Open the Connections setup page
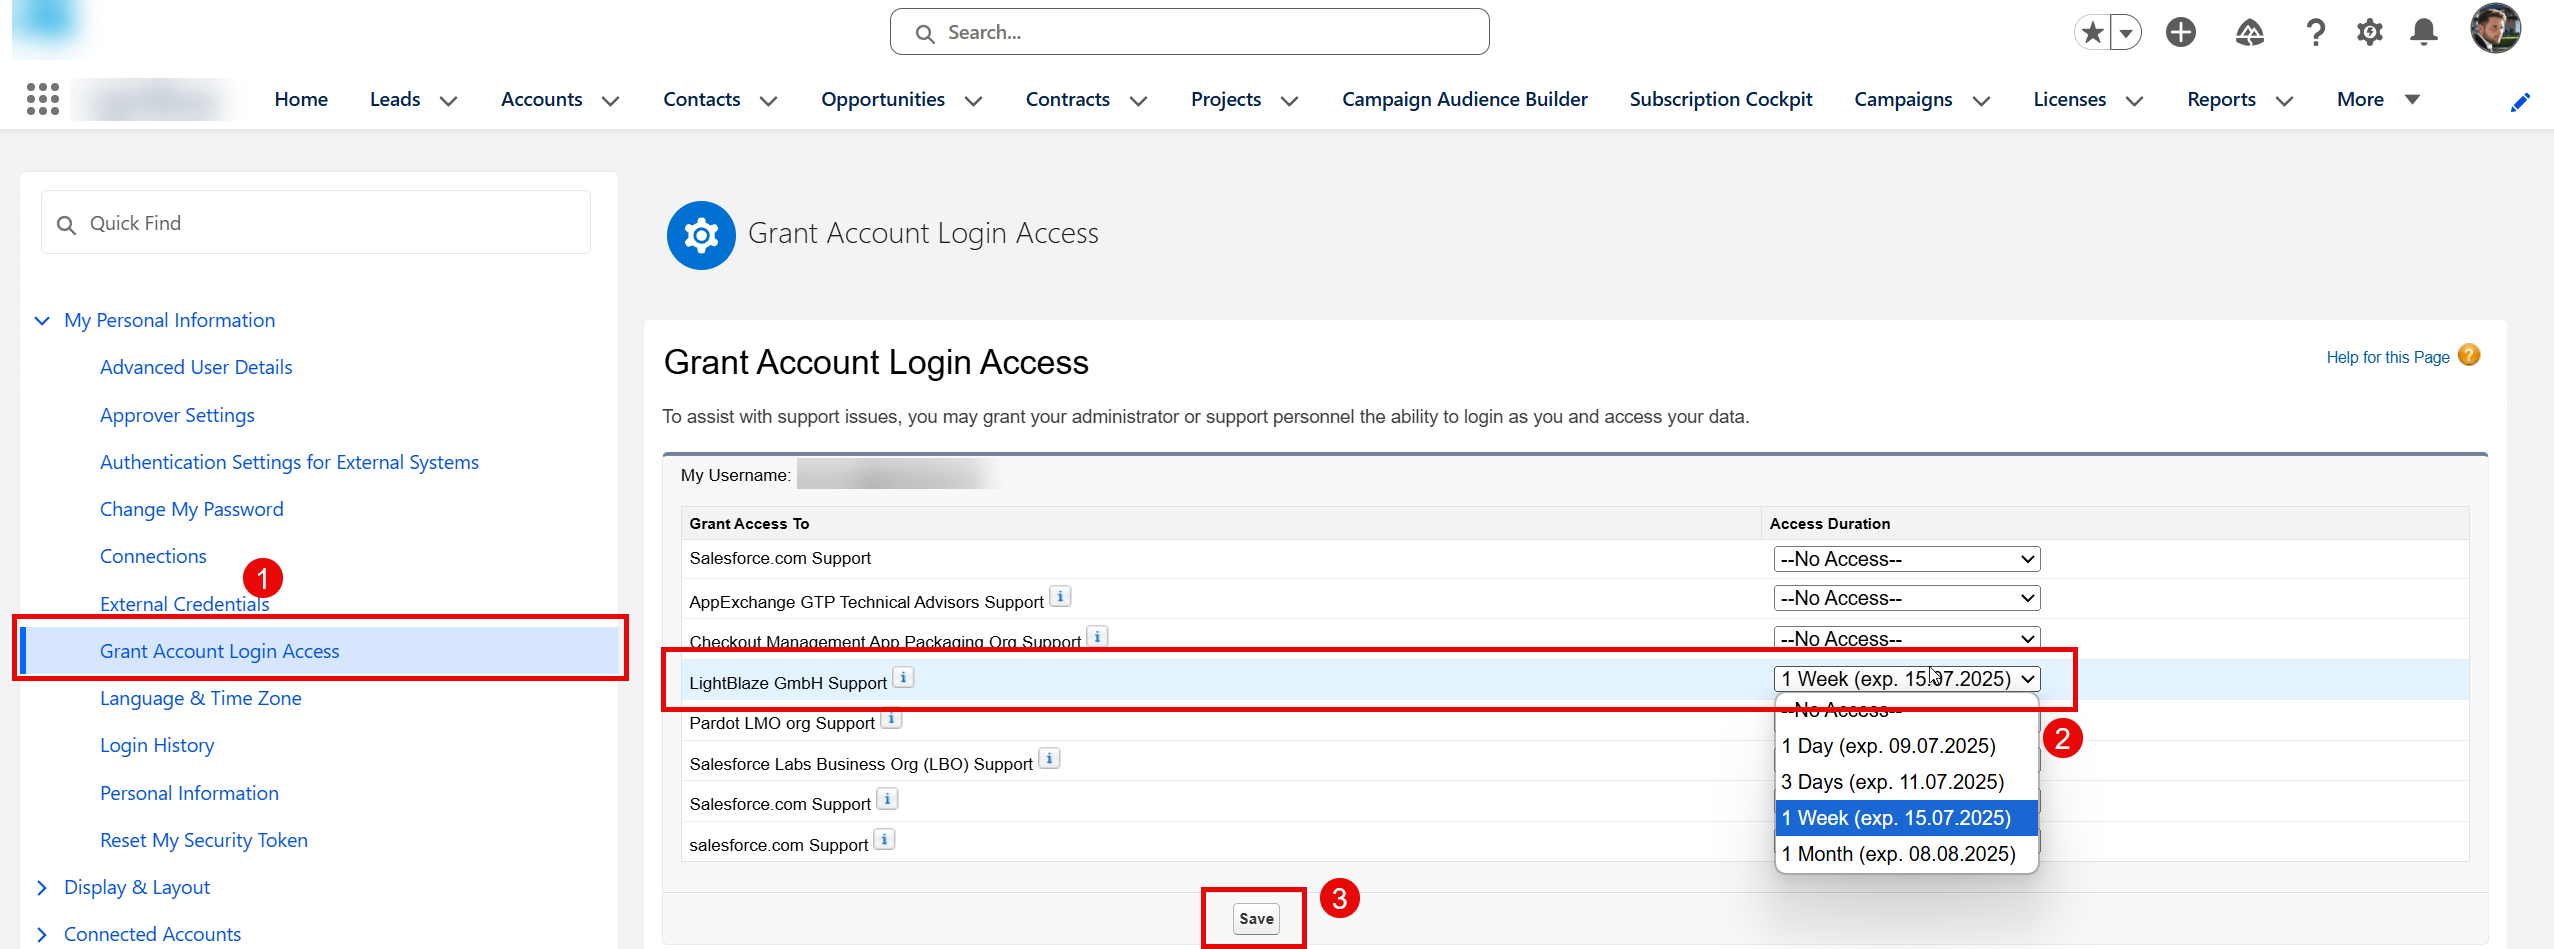 (x=153, y=556)
